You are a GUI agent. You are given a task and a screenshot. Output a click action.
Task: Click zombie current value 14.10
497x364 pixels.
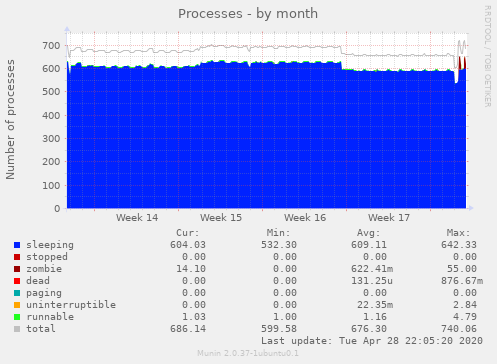click(191, 269)
